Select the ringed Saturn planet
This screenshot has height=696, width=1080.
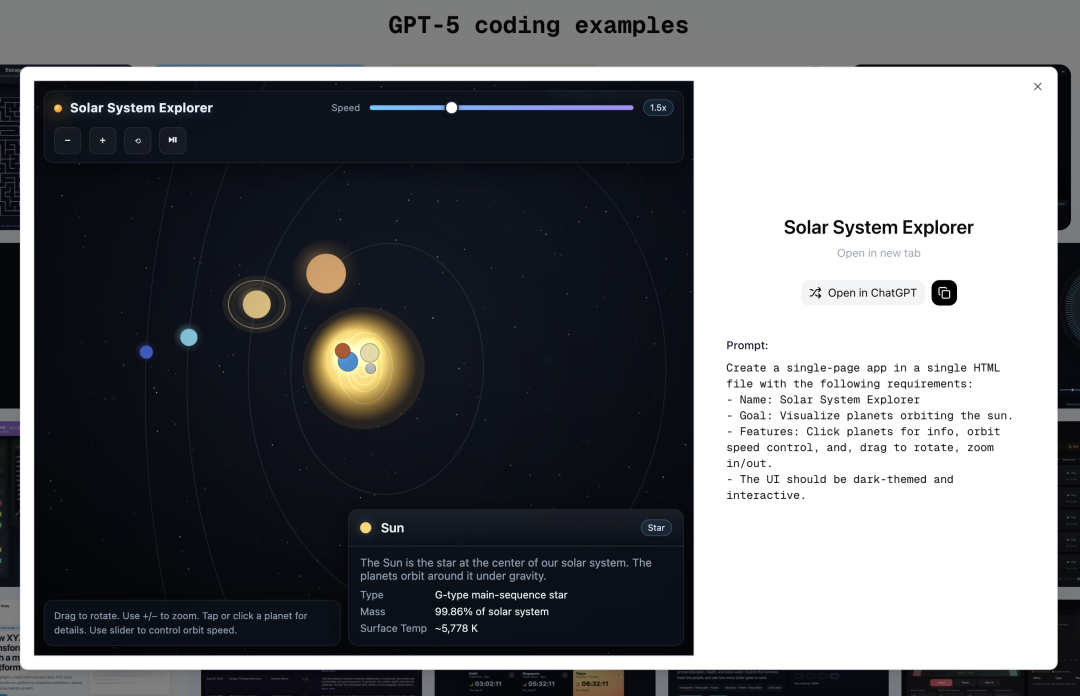point(257,305)
